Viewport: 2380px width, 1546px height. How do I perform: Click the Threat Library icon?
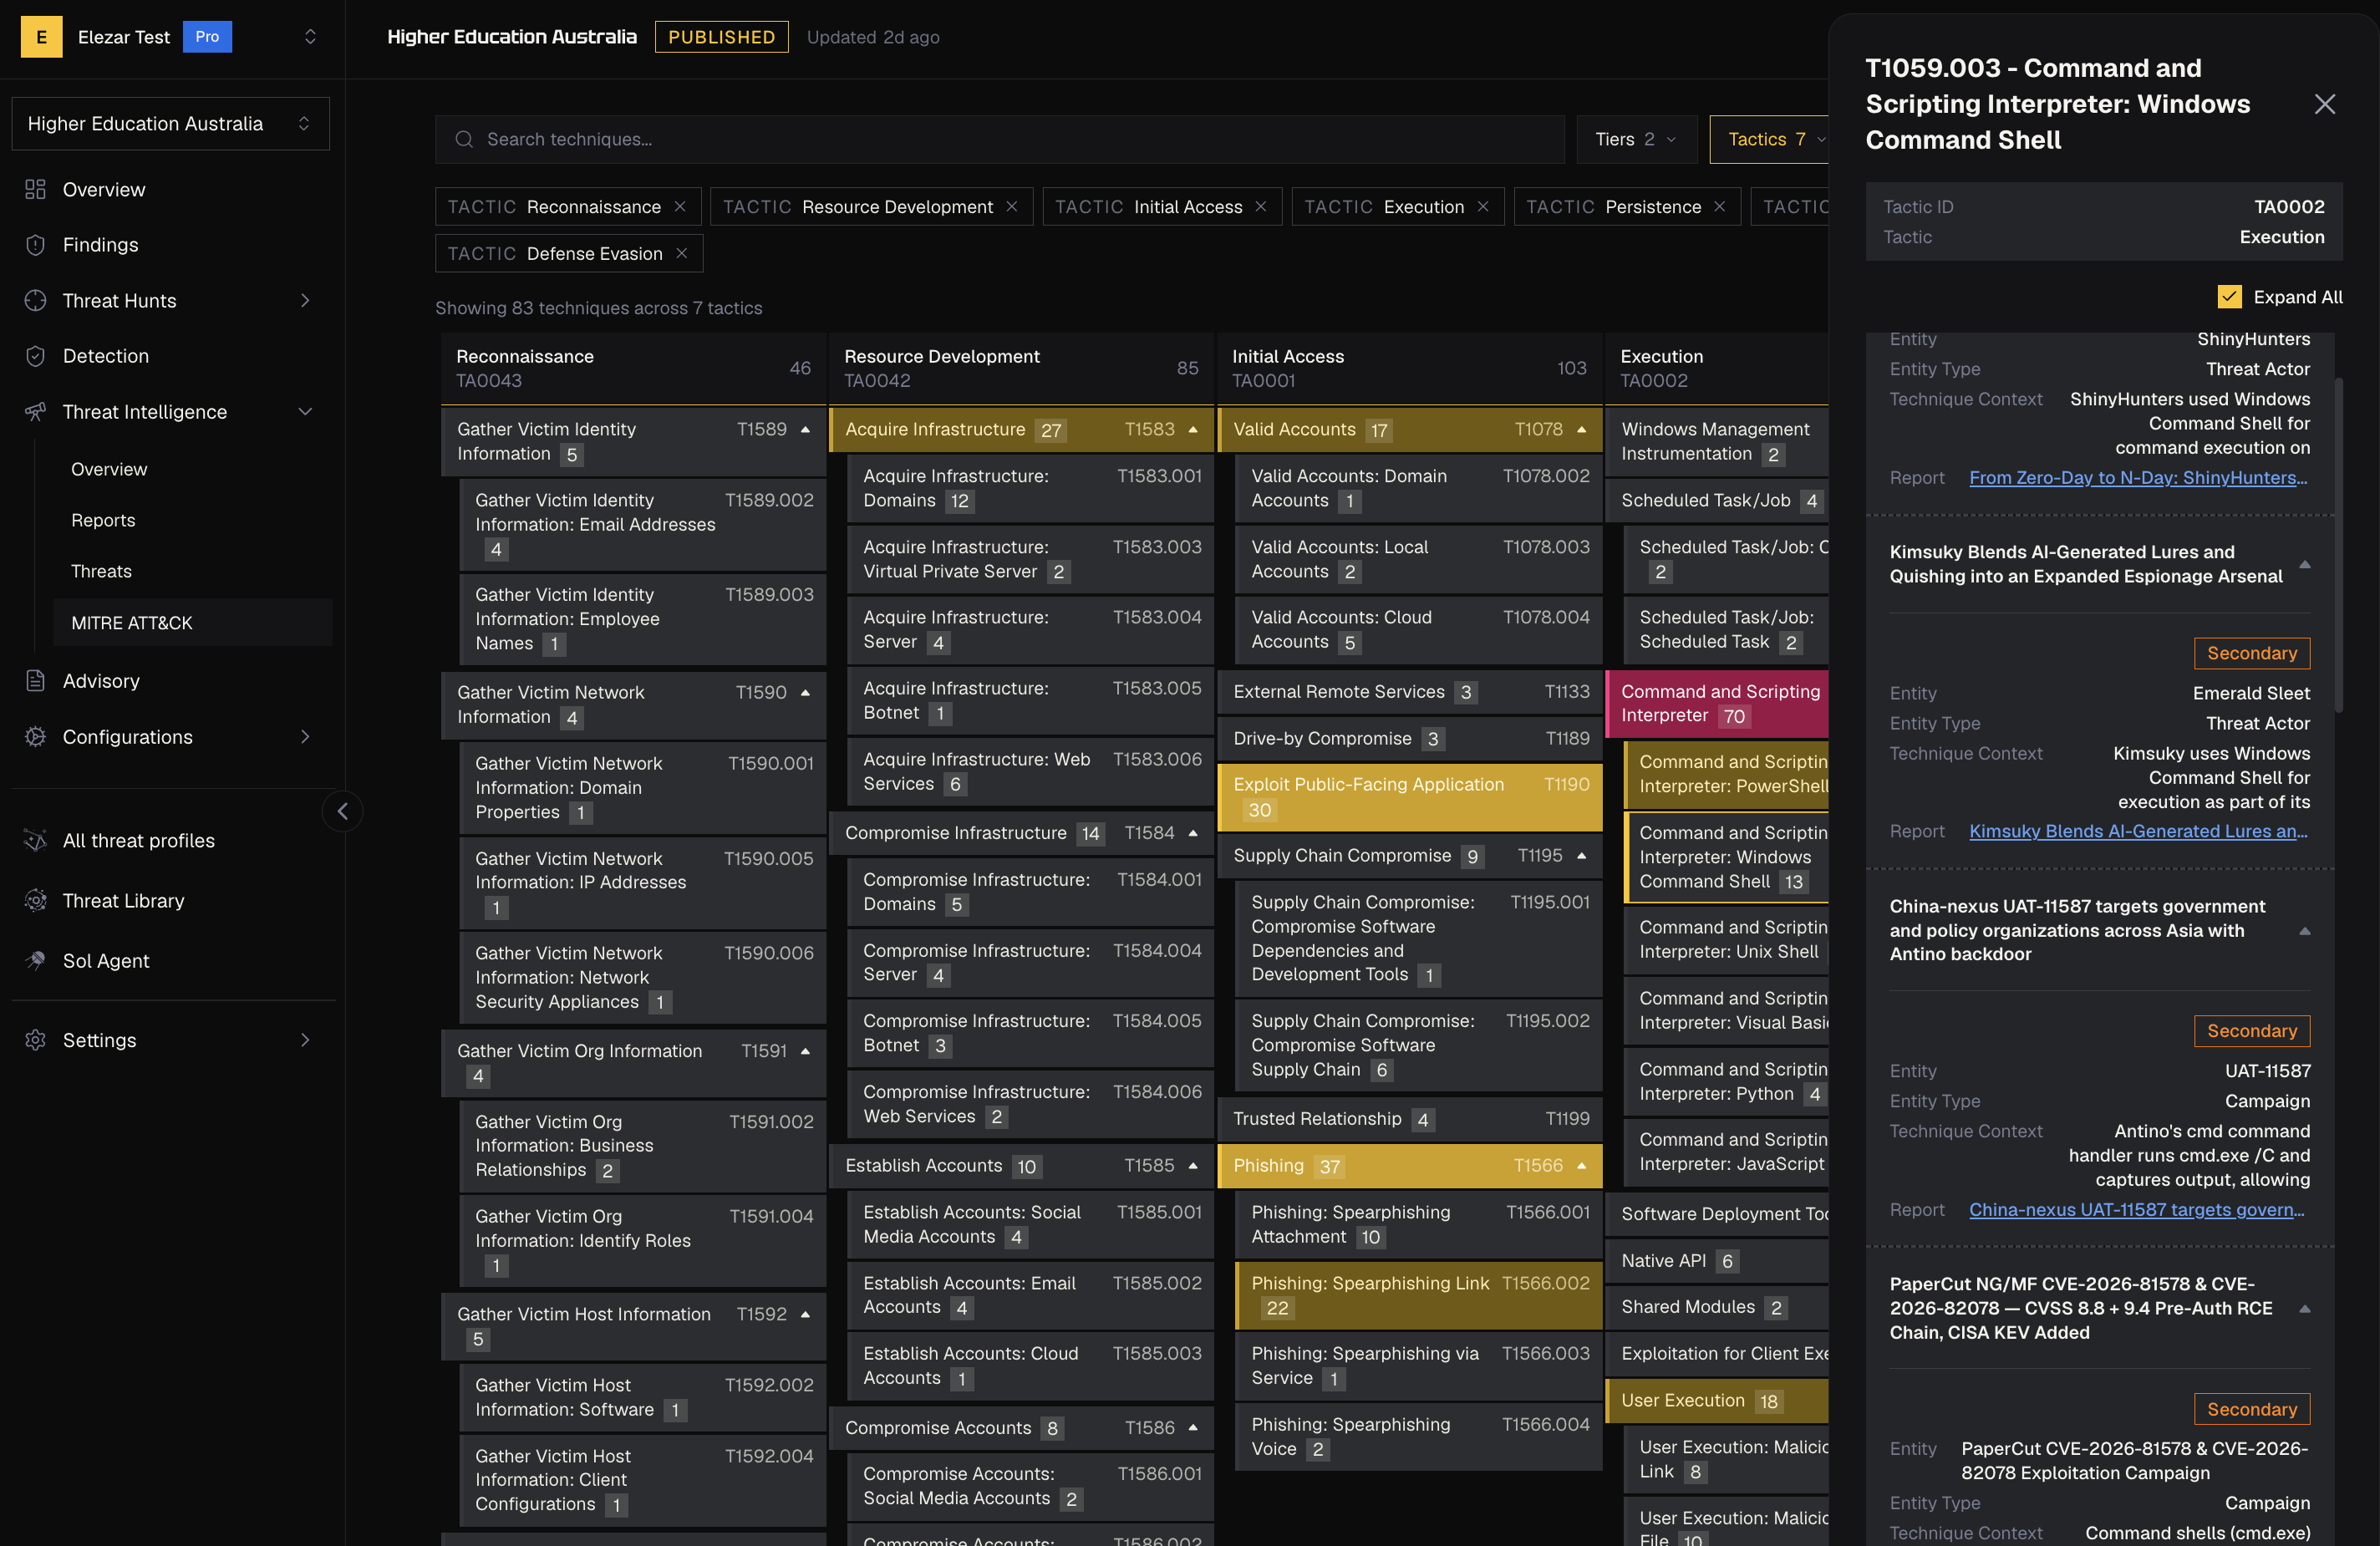click(x=36, y=900)
